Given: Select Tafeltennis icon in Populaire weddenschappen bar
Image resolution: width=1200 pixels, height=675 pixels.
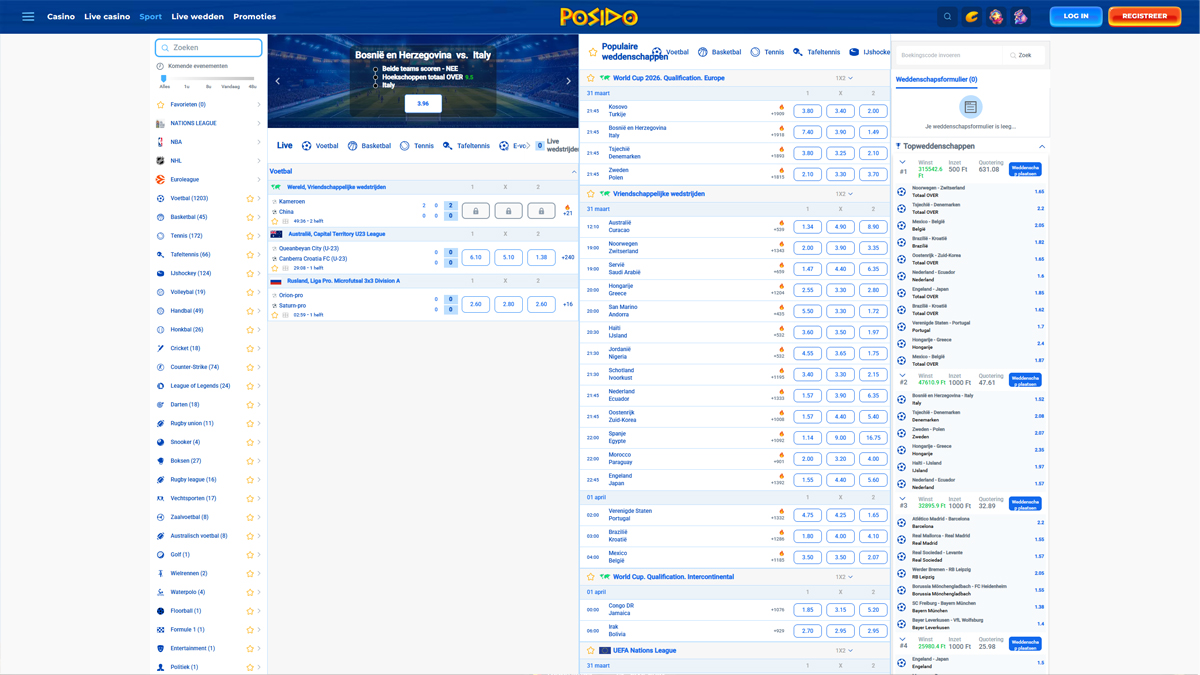Looking at the screenshot, I should (x=798, y=52).
